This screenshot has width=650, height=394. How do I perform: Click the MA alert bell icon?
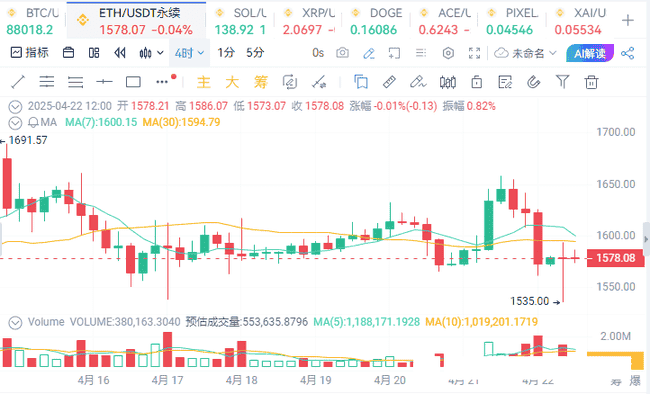[x=33, y=122]
